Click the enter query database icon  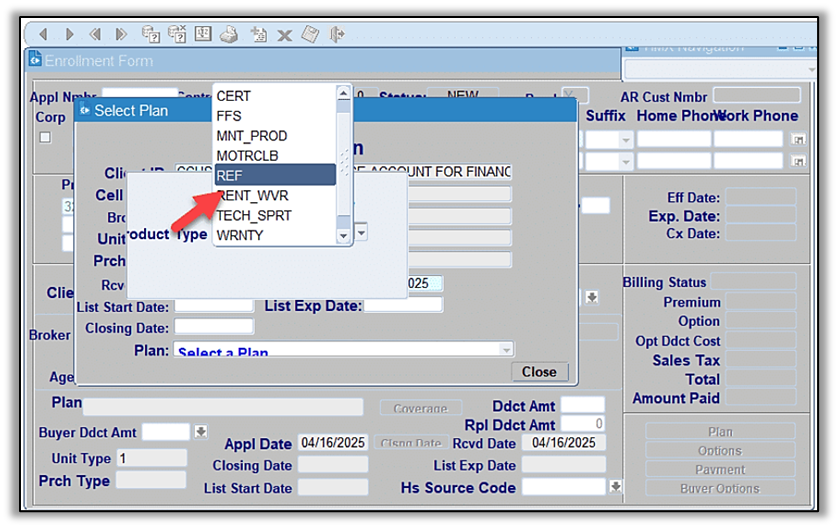click(151, 34)
